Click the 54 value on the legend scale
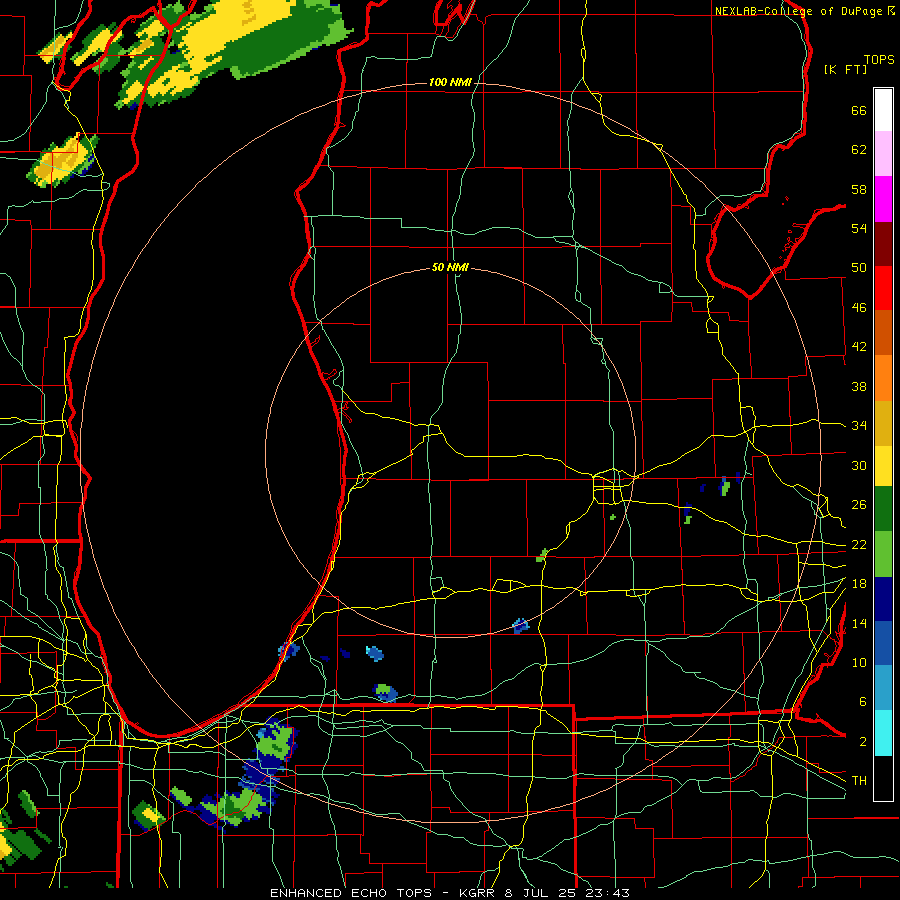Image resolution: width=900 pixels, height=900 pixels. (859, 228)
